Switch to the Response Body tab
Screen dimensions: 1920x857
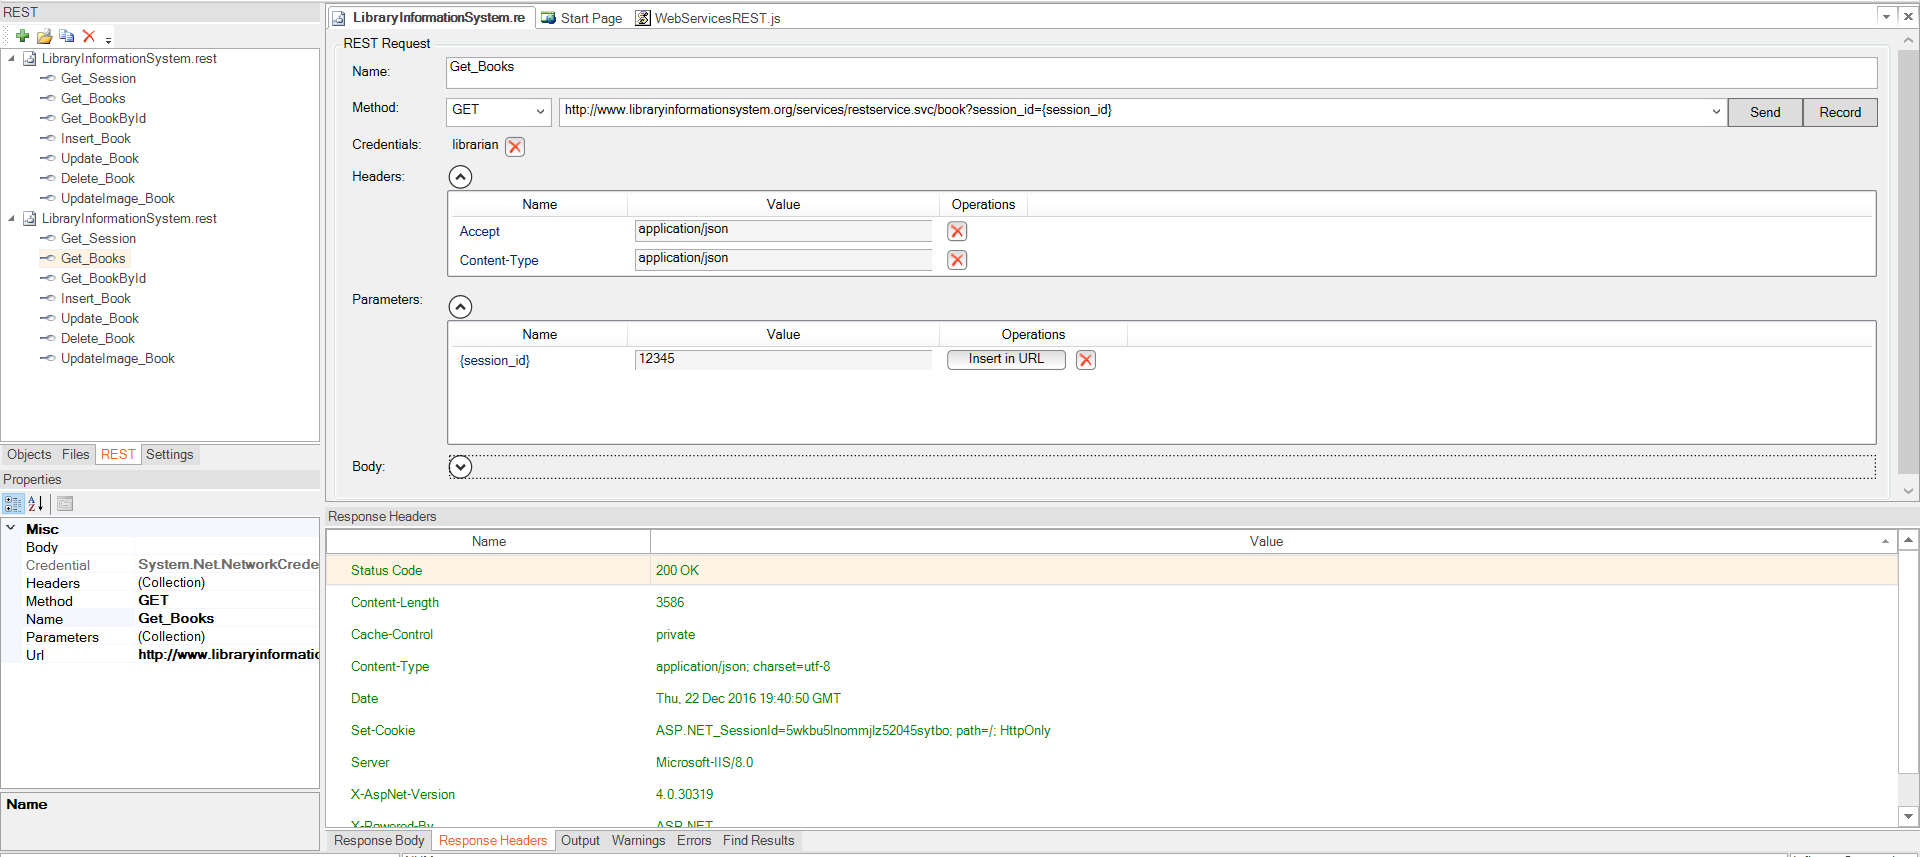point(379,841)
